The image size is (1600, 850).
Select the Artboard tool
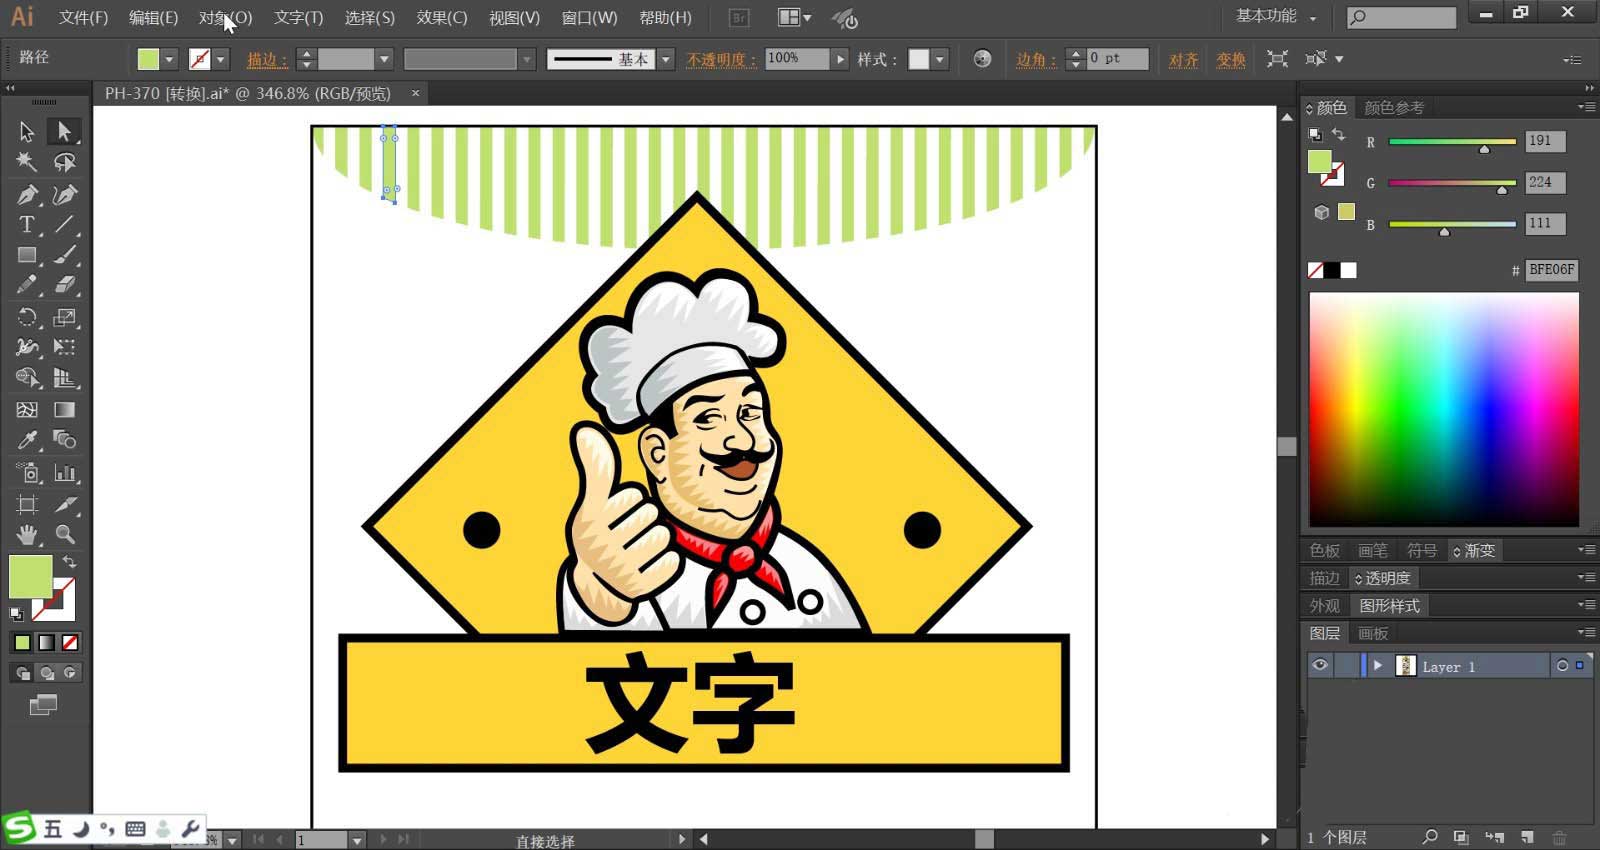tap(27, 504)
